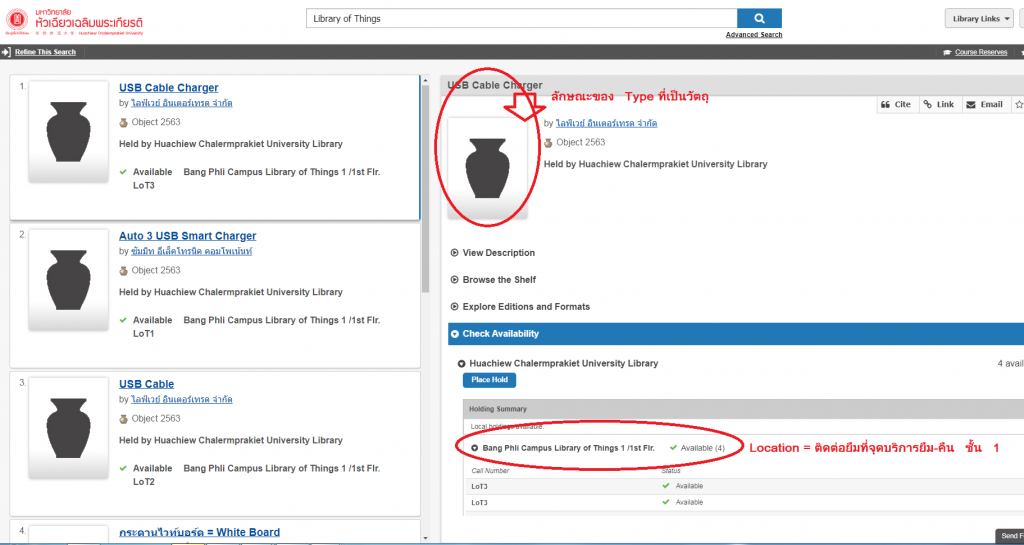Click LoT2 call number text
The width and height of the screenshot is (1024, 545).
click(x=143, y=482)
